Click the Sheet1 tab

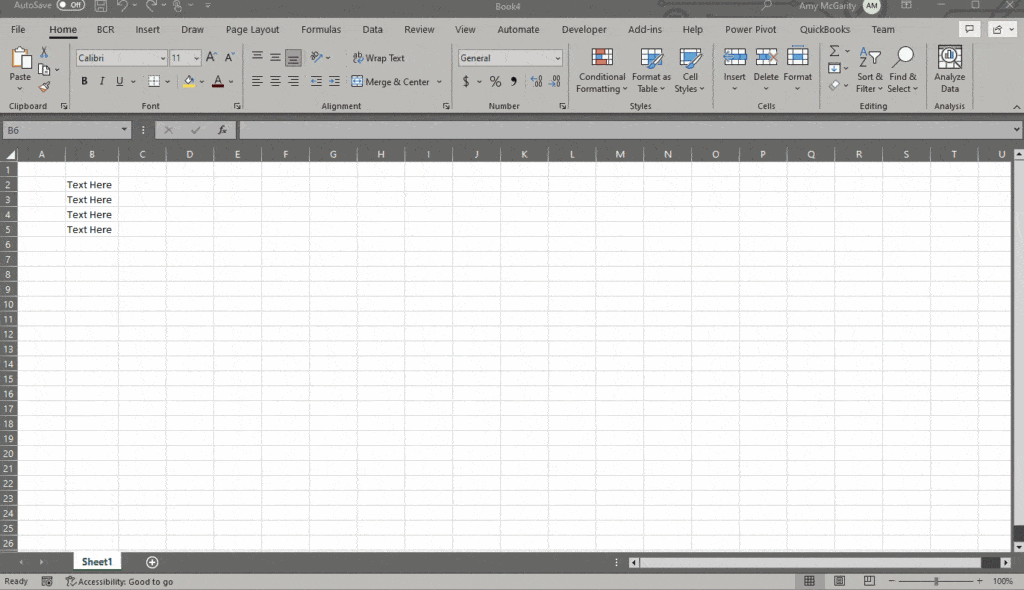[x=97, y=561]
